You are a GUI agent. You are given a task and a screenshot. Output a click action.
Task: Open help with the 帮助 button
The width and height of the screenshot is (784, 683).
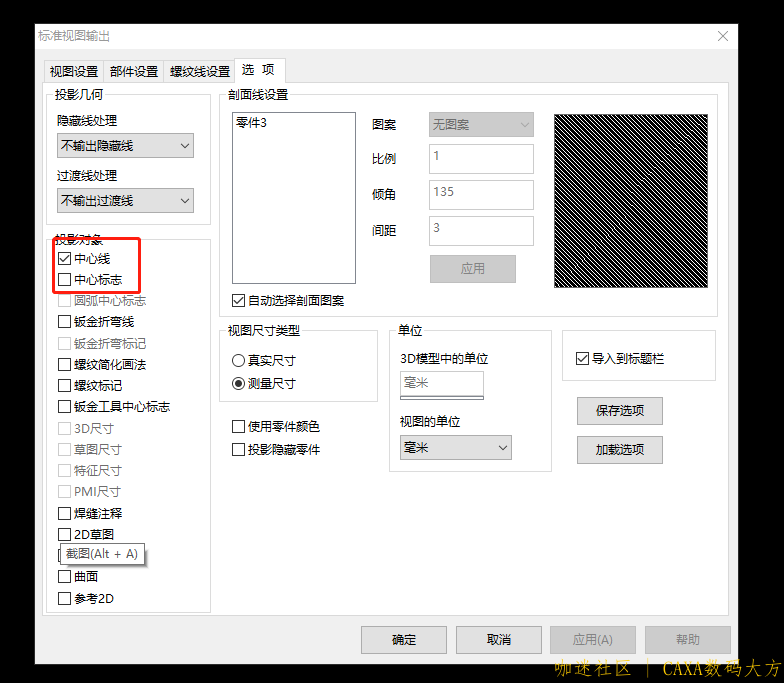click(x=688, y=640)
